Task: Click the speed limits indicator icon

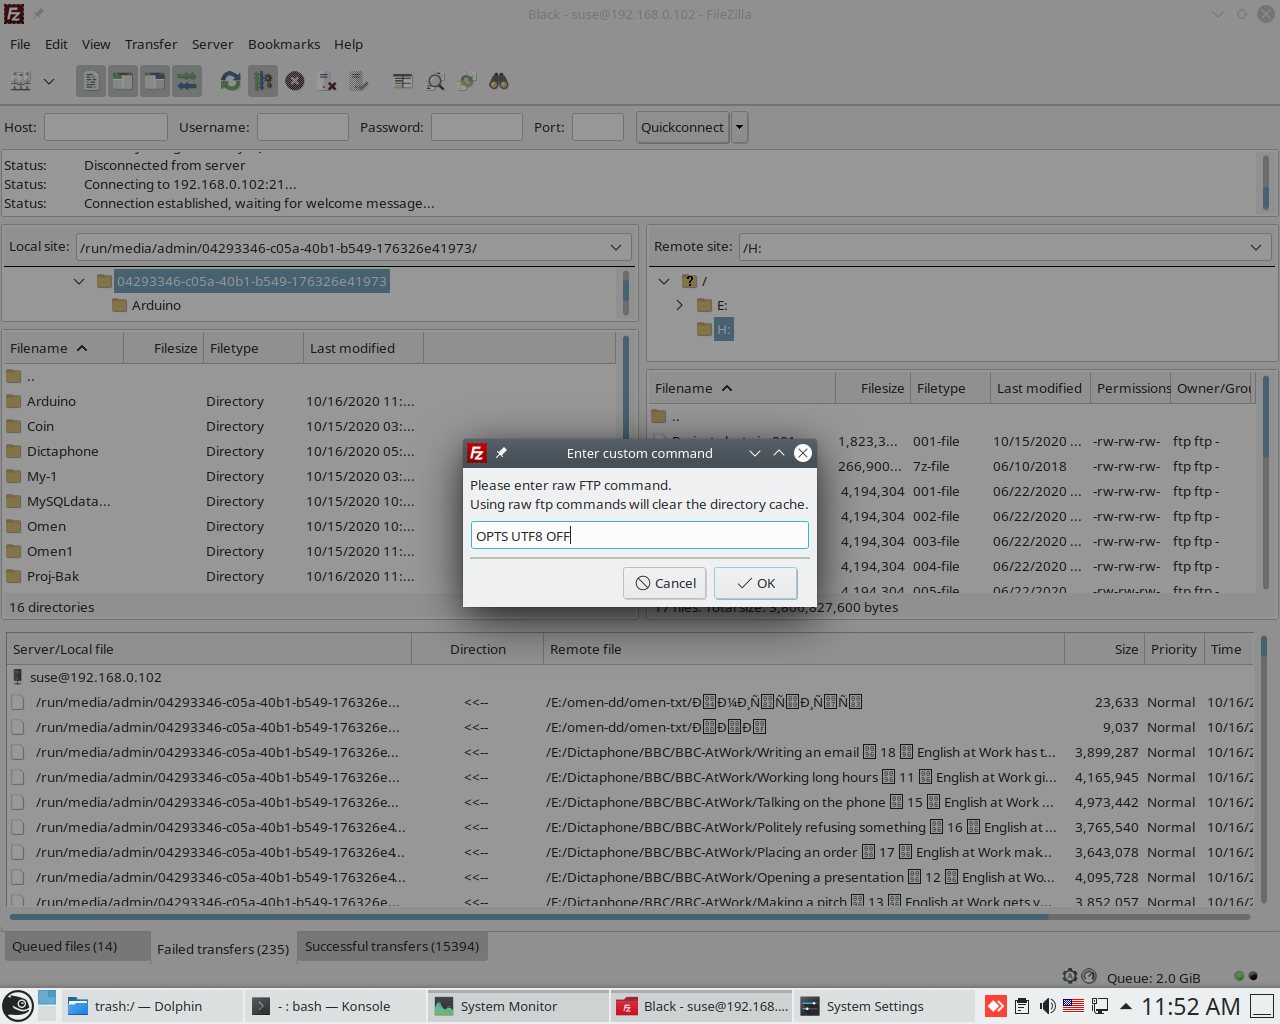Action: point(1089,976)
